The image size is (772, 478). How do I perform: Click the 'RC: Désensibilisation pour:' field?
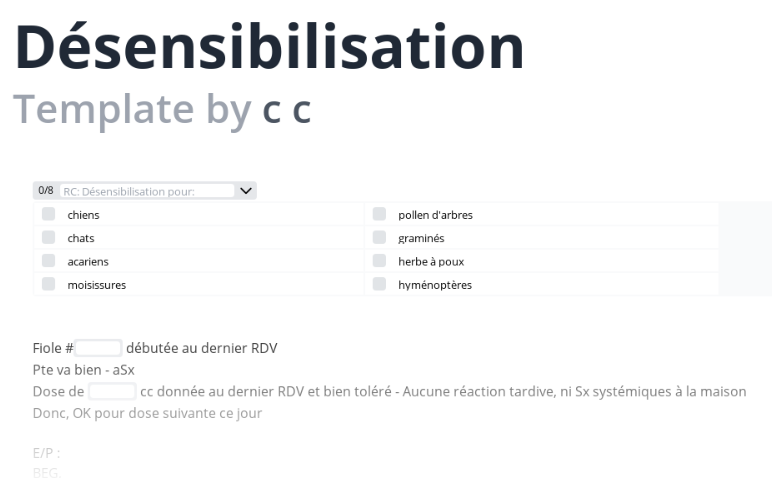pos(145,191)
